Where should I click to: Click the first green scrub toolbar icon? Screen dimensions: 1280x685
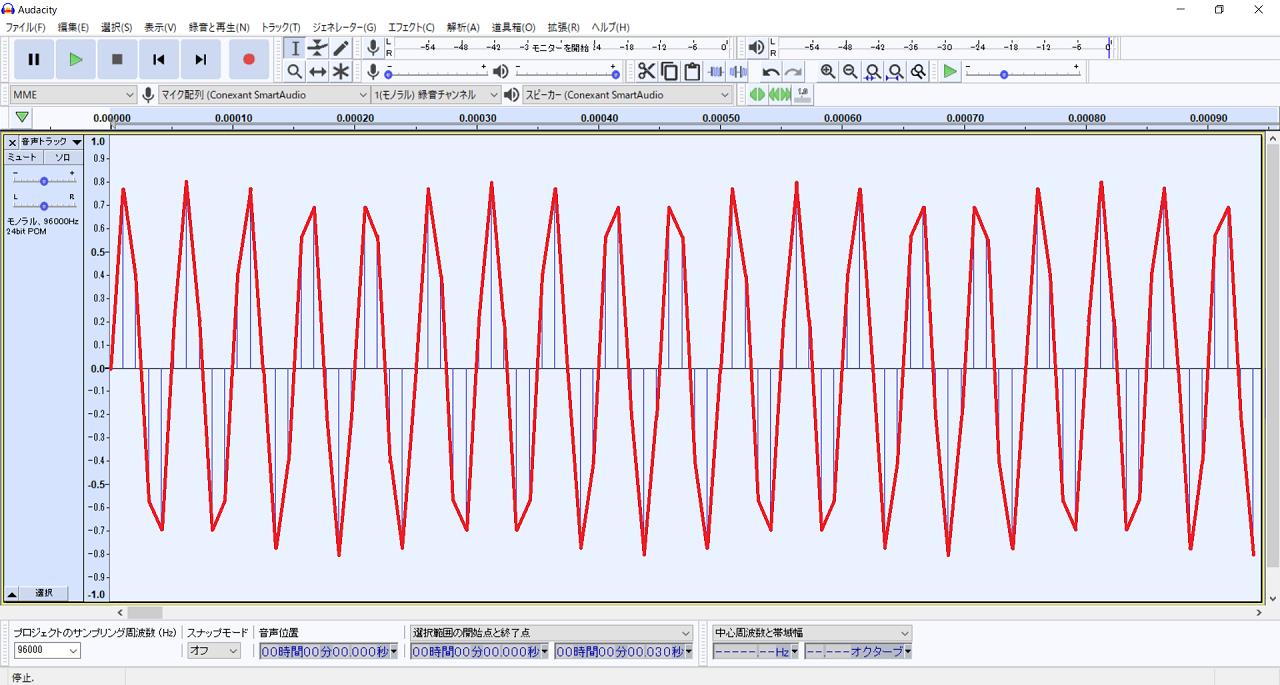(757, 94)
